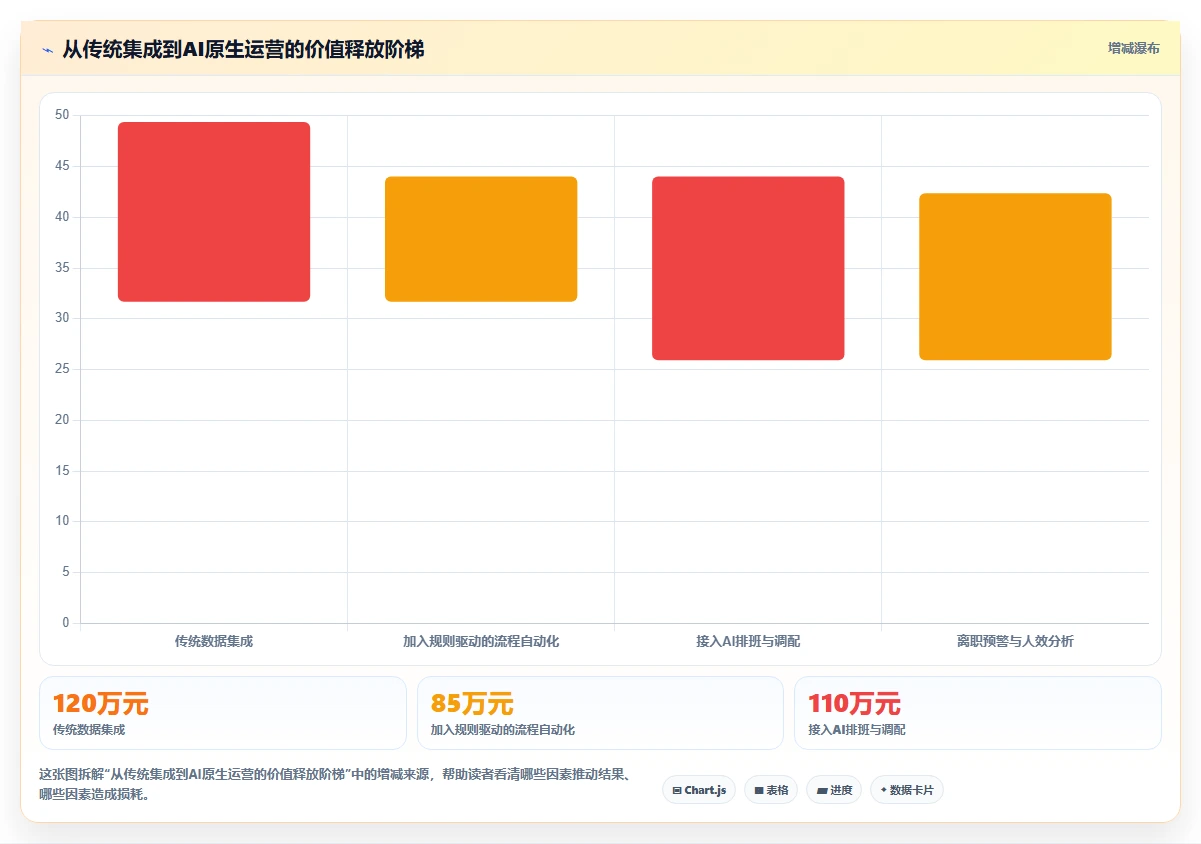Click the y-axis value 20
The height and width of the screenshot is (844, 1201).
(62, 420)
